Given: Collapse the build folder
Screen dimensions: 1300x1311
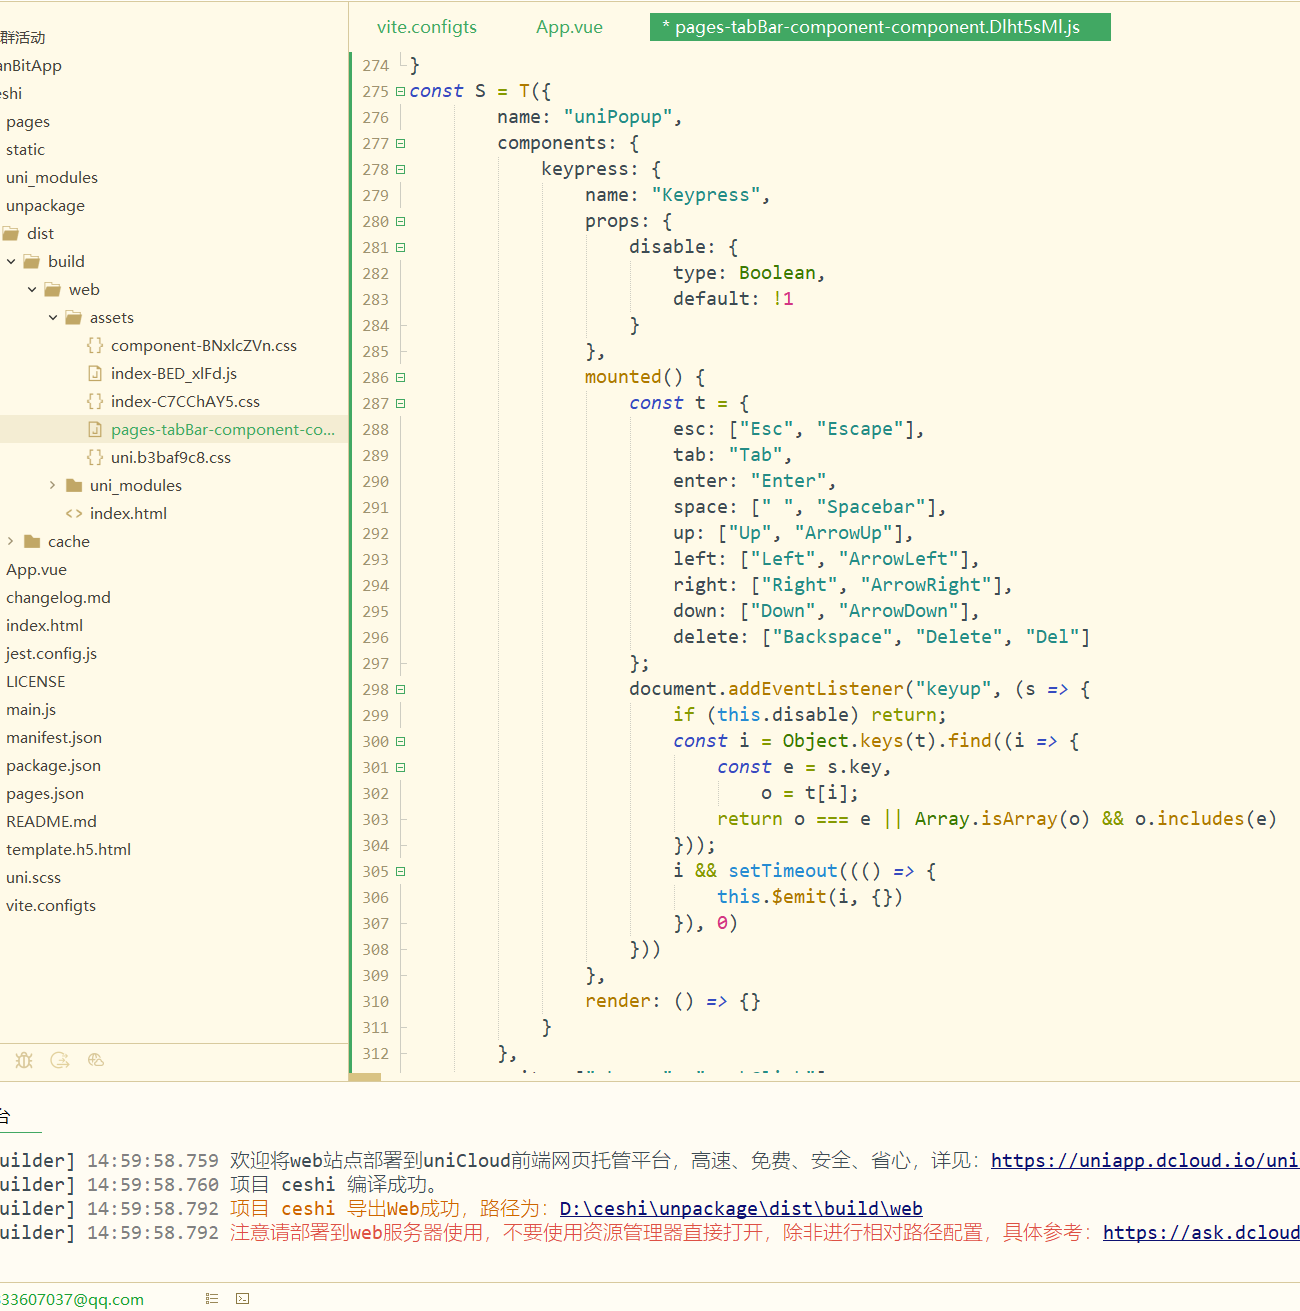Looking at the screenshot, I should pos(11,262).
